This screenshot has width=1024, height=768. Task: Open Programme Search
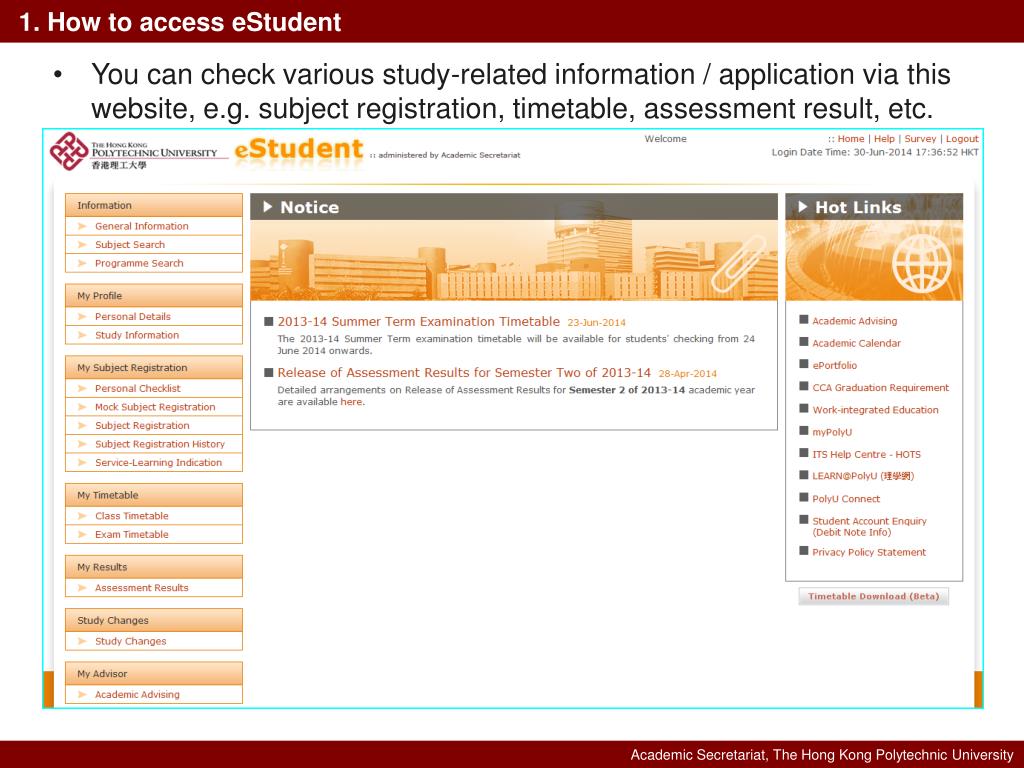click(139, 263)
